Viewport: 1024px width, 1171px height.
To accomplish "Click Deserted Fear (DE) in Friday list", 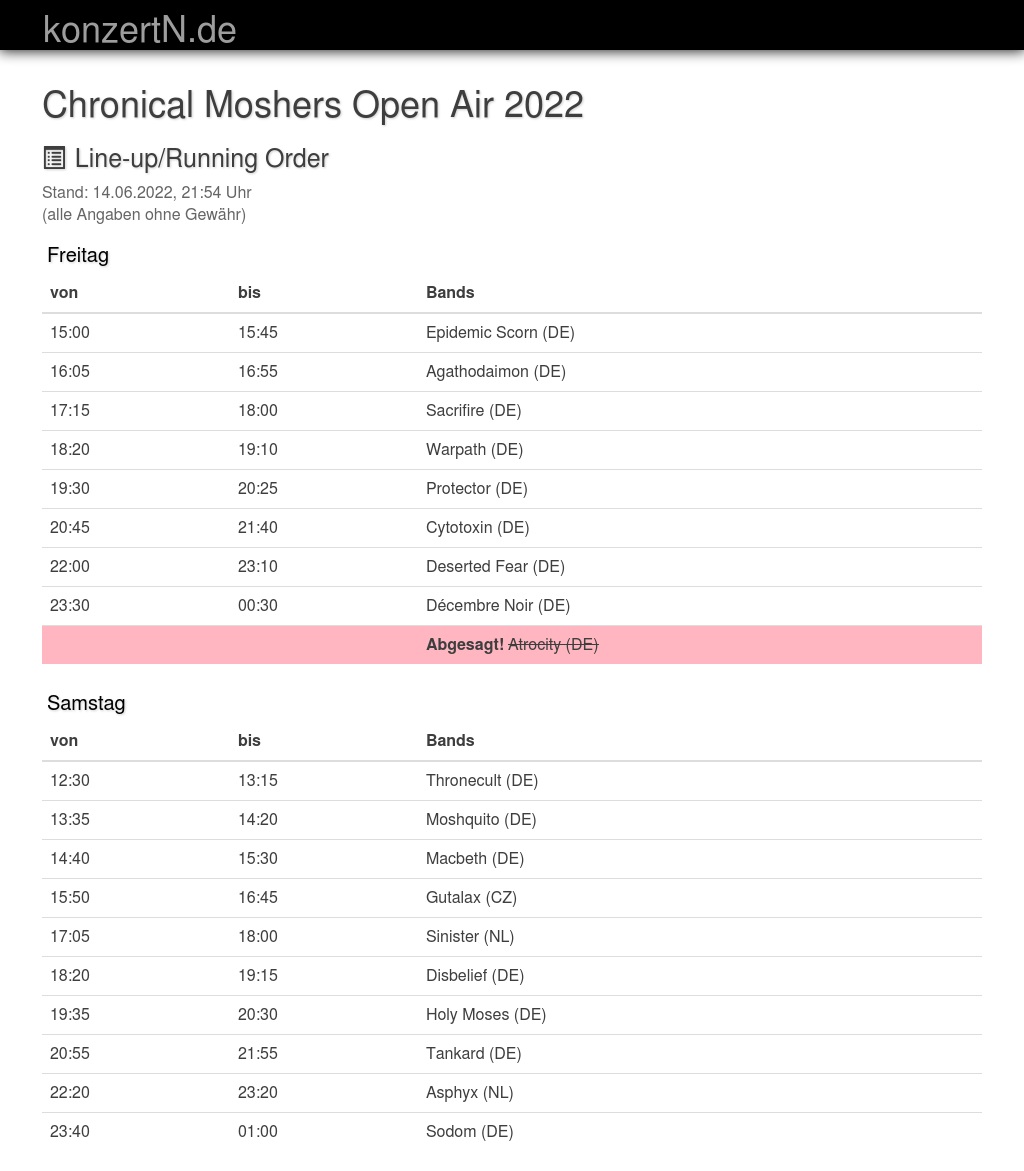I will [x=495, y=567].
